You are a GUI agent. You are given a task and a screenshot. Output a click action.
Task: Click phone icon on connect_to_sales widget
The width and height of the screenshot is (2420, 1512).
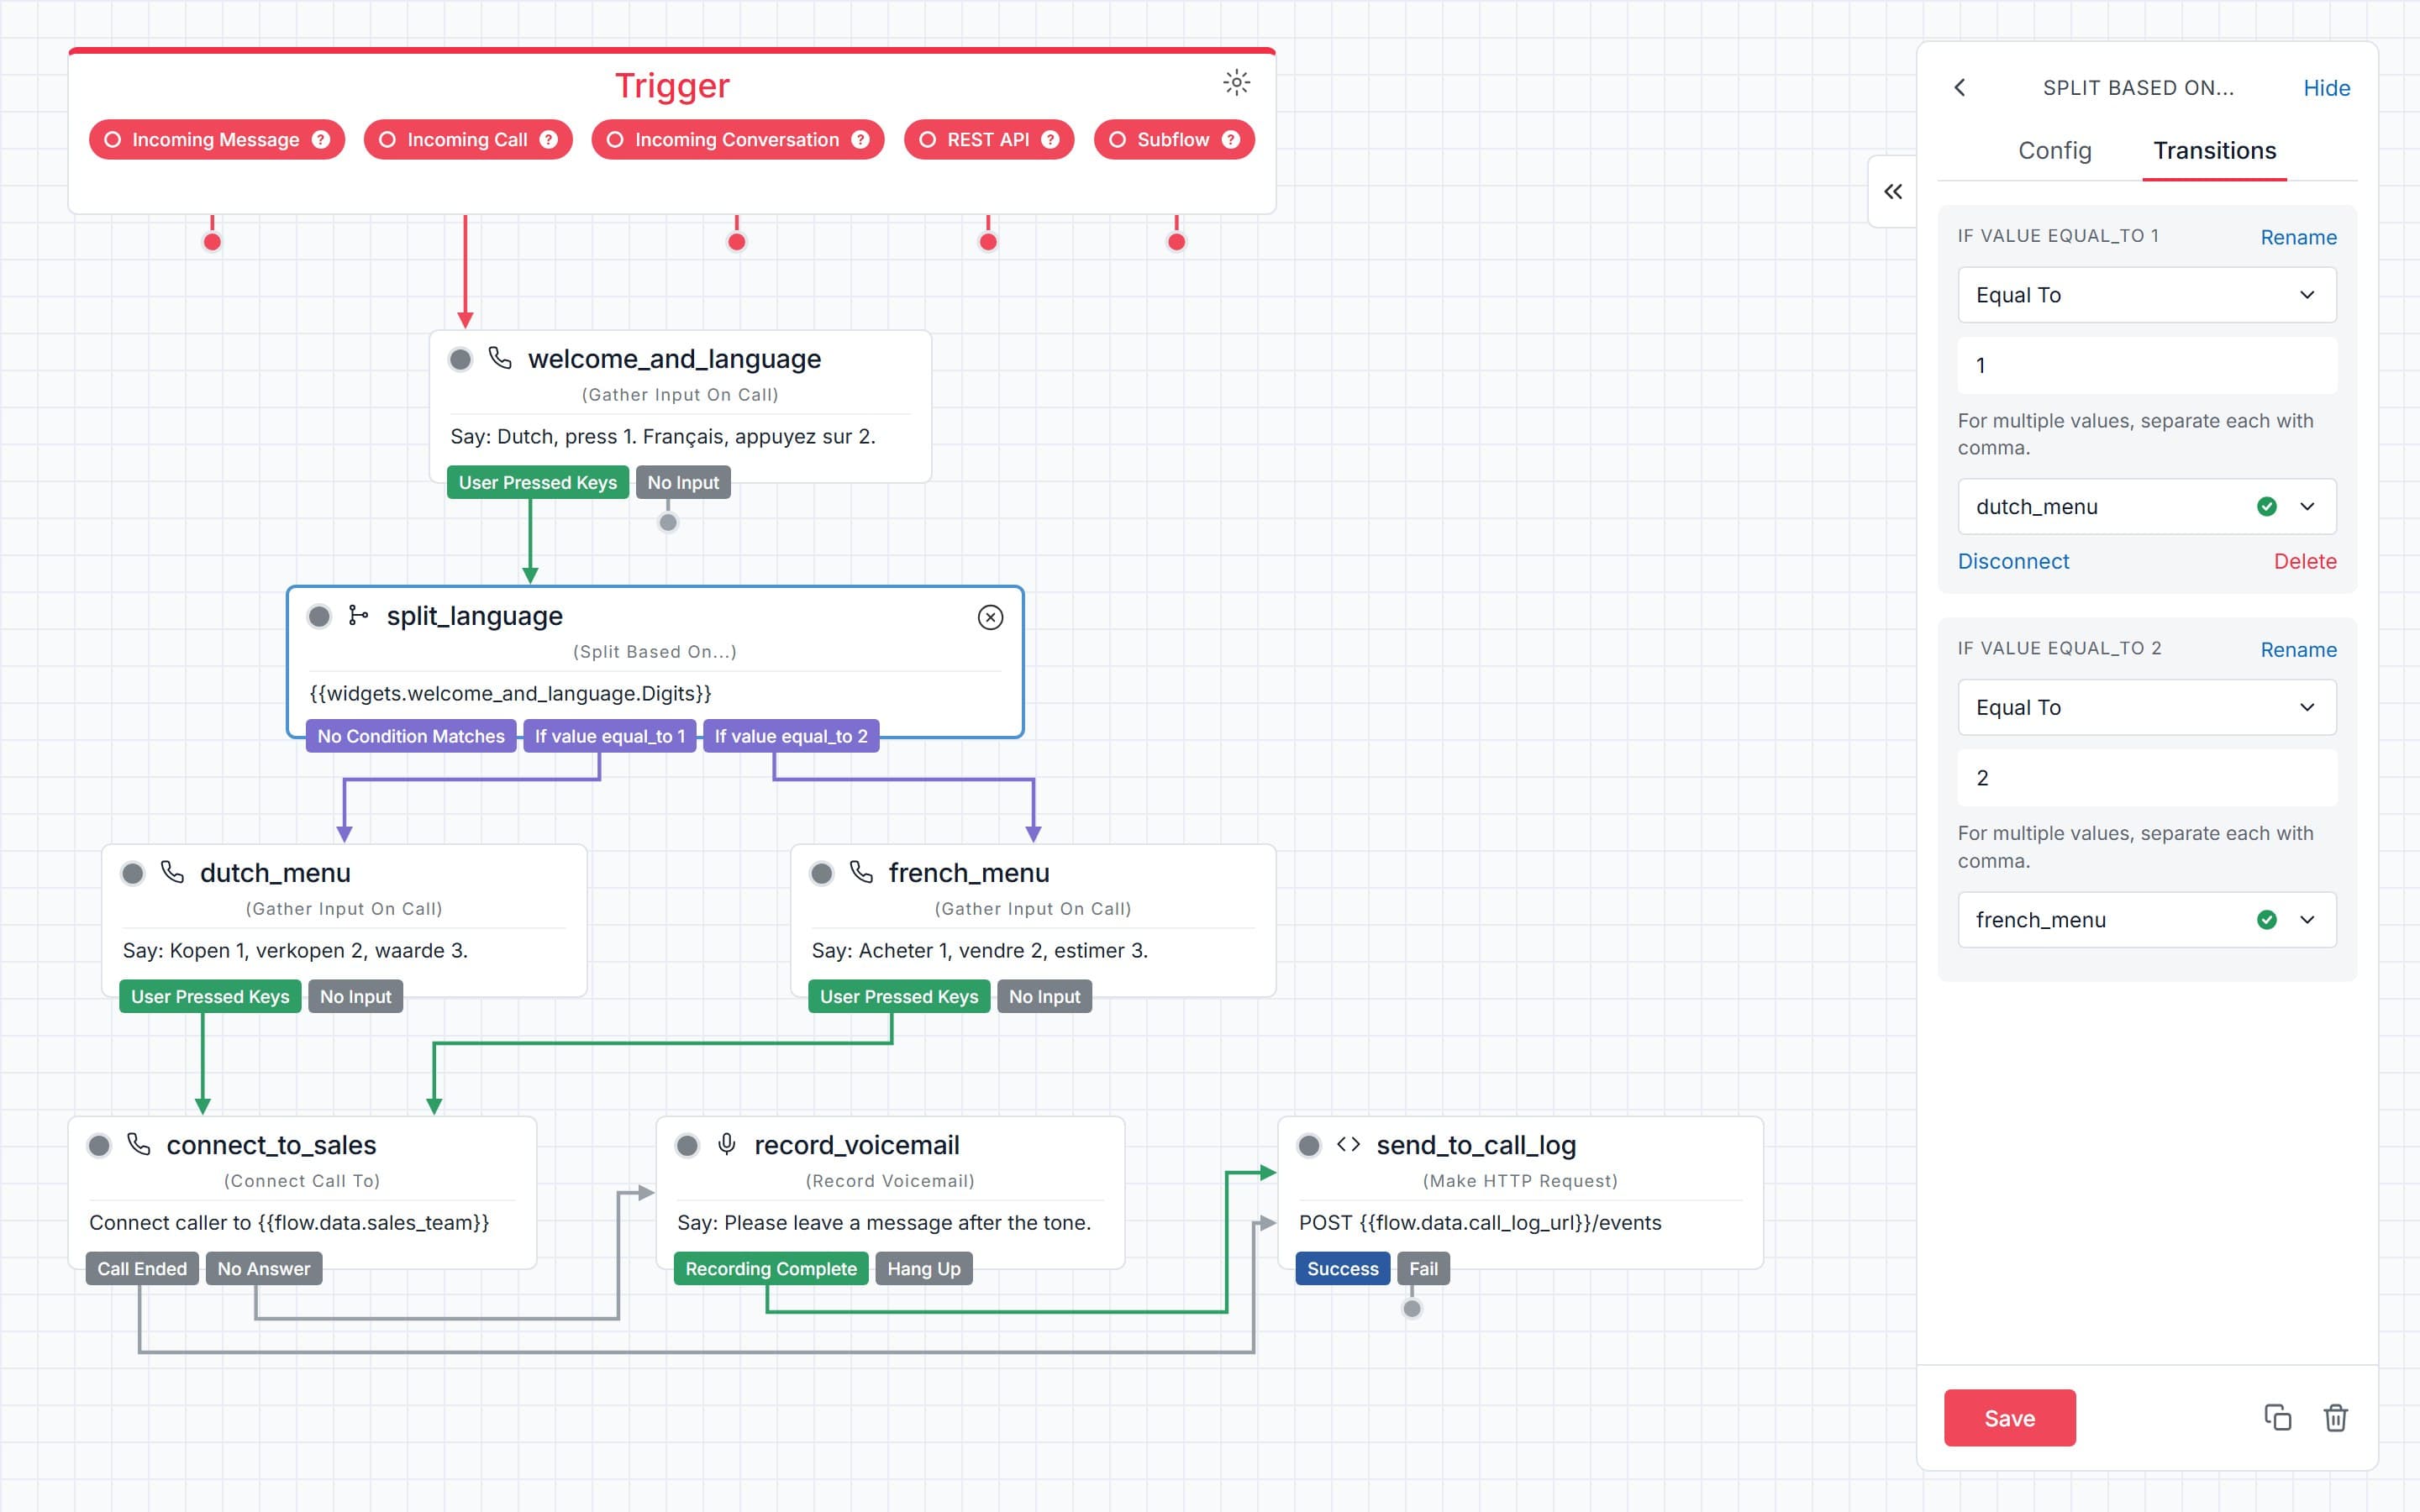[139, 1144]
